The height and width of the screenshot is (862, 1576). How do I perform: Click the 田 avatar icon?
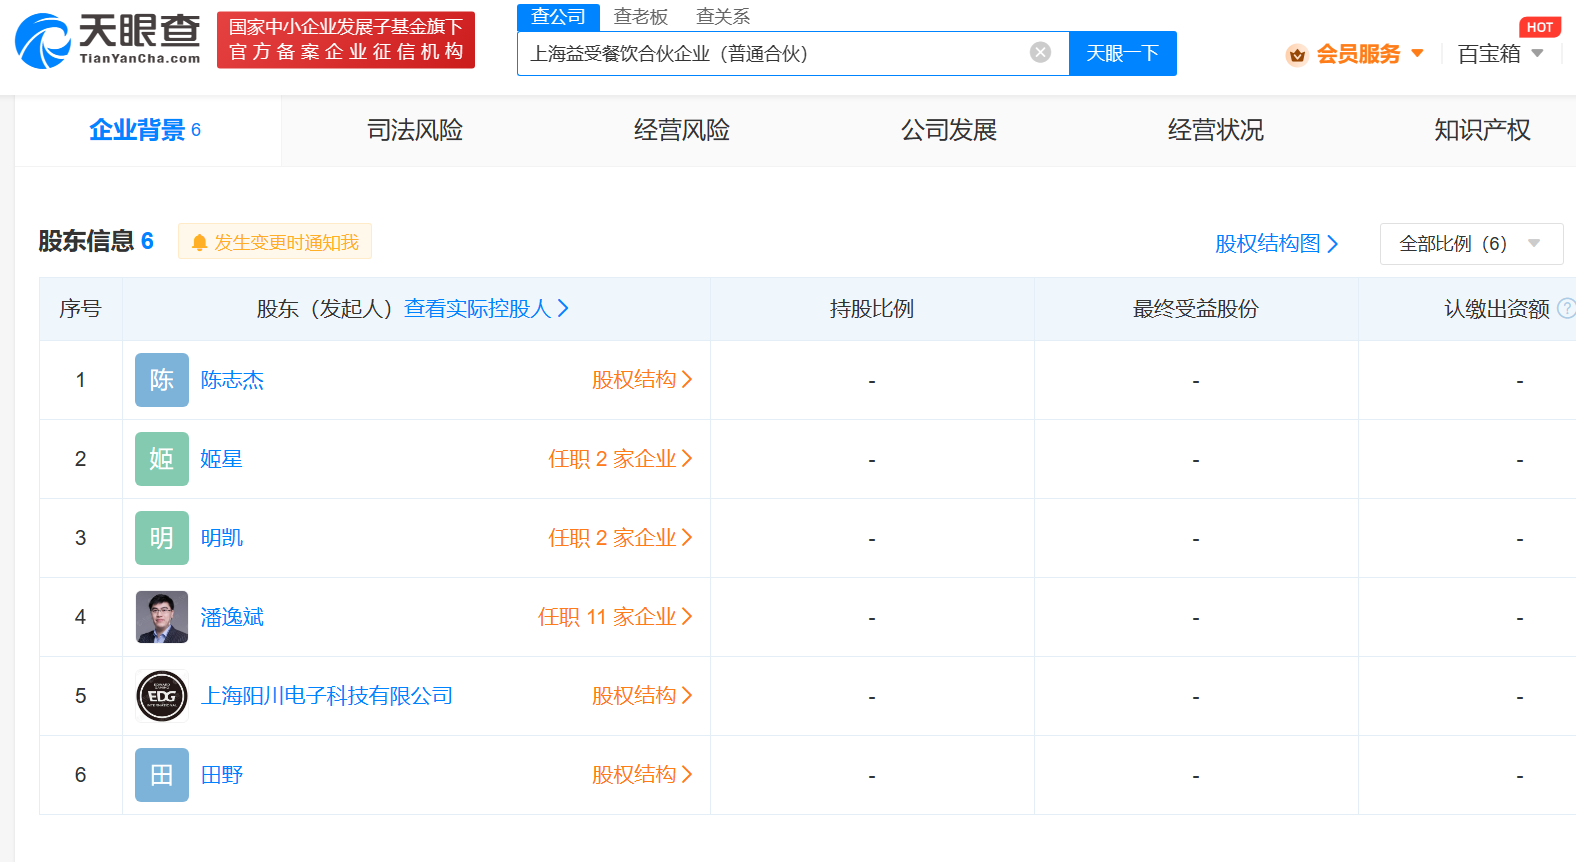(x=162, y=775)
